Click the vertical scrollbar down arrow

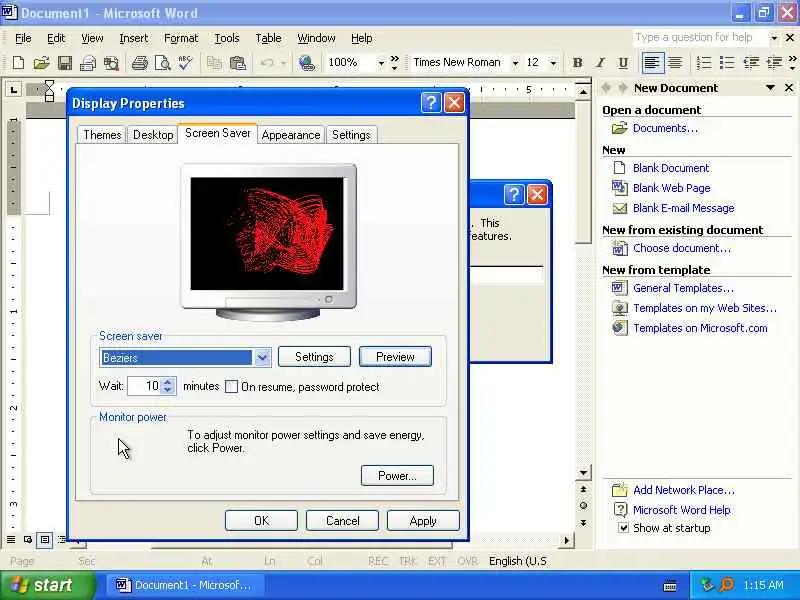(583, 472)
